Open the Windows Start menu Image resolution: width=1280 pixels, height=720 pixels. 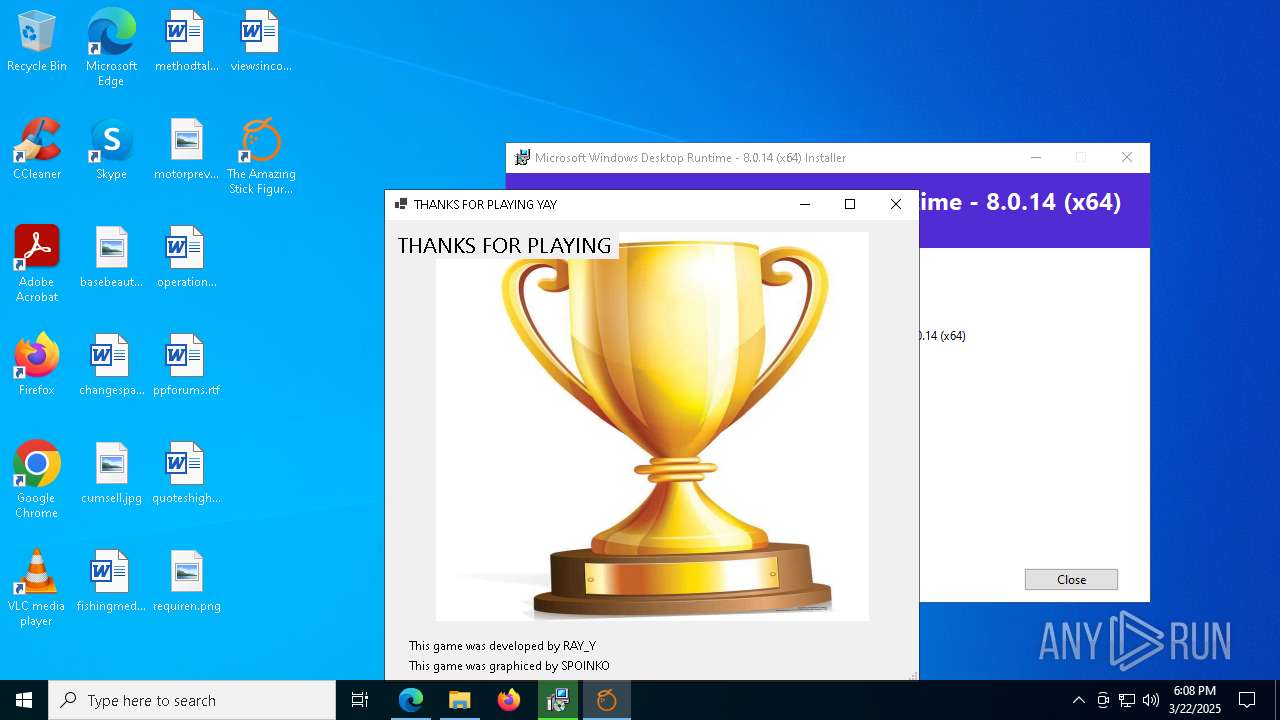[24, 700]
